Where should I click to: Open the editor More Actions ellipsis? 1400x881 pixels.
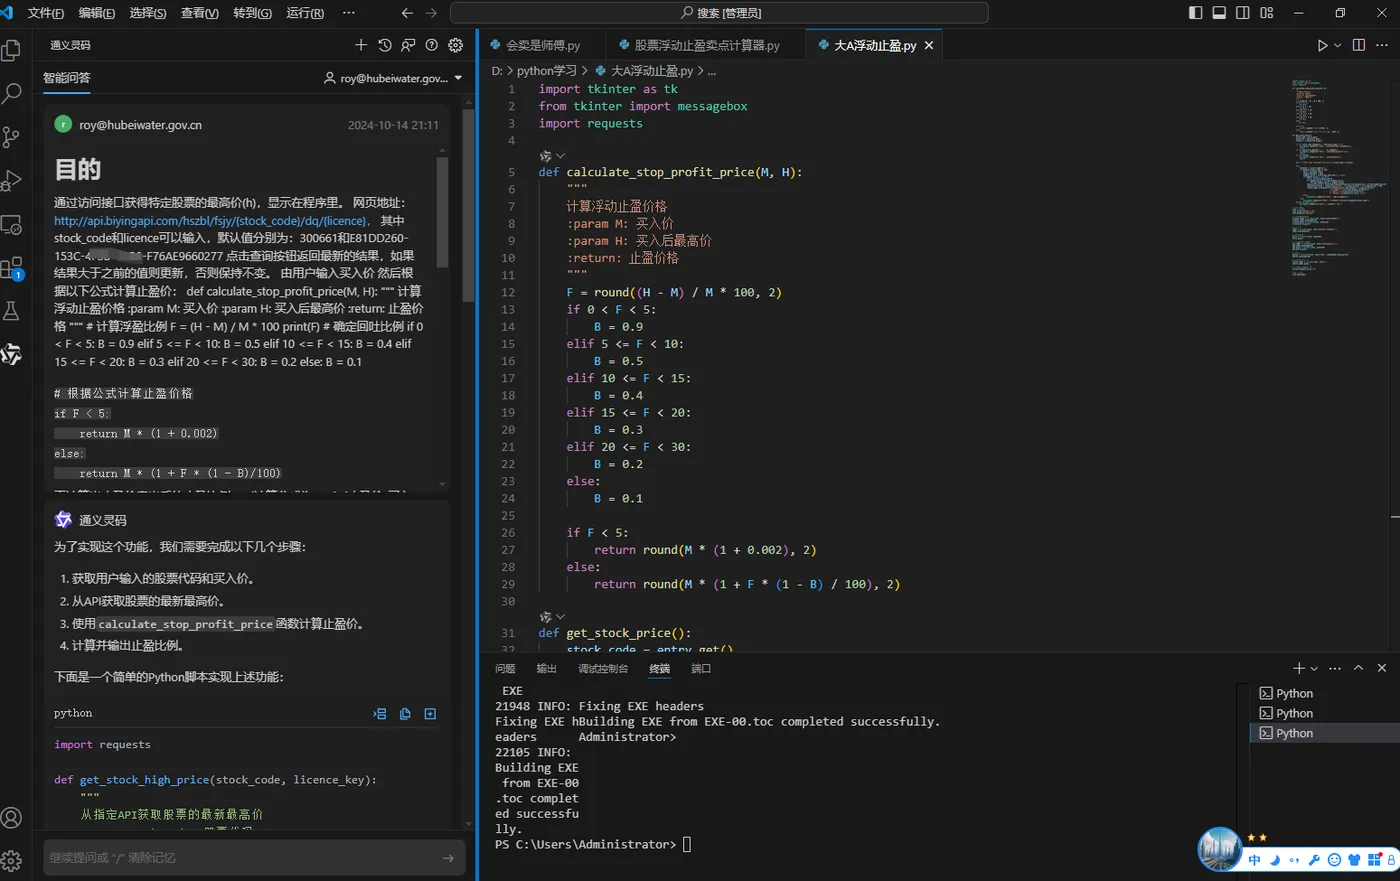pos(1383,45)
